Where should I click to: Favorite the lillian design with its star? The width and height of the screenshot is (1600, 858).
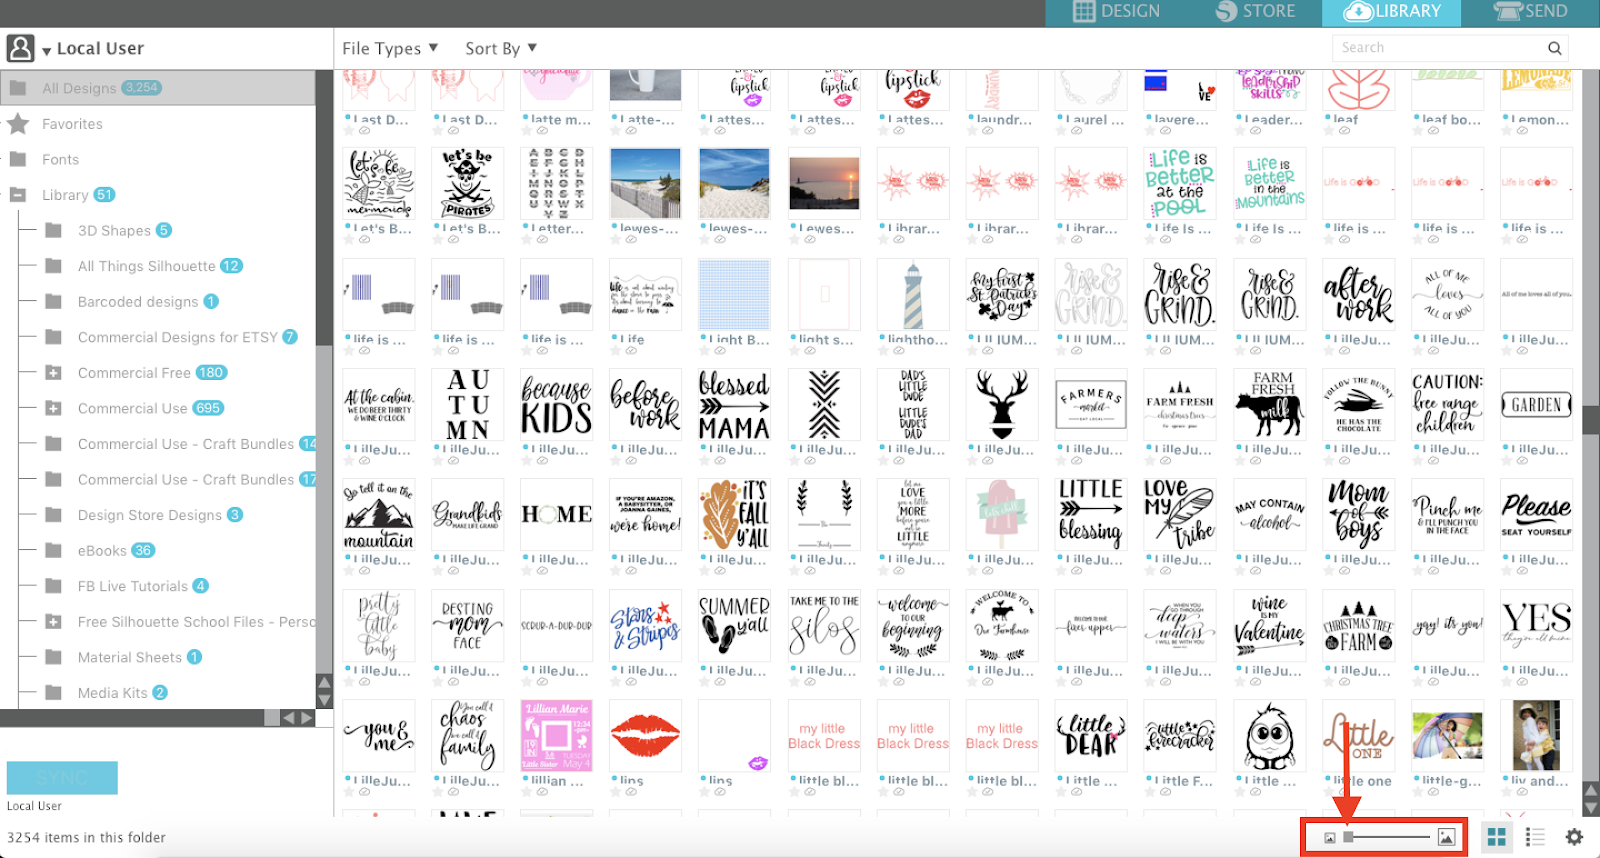527,793
